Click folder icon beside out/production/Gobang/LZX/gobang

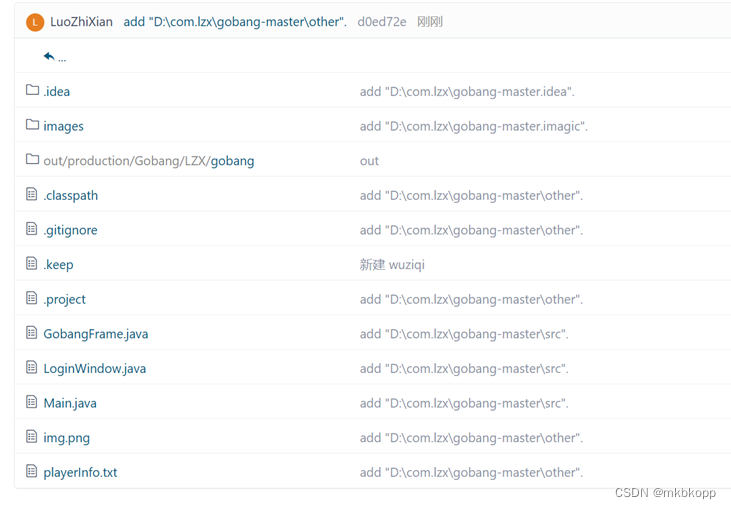point(32,159)
